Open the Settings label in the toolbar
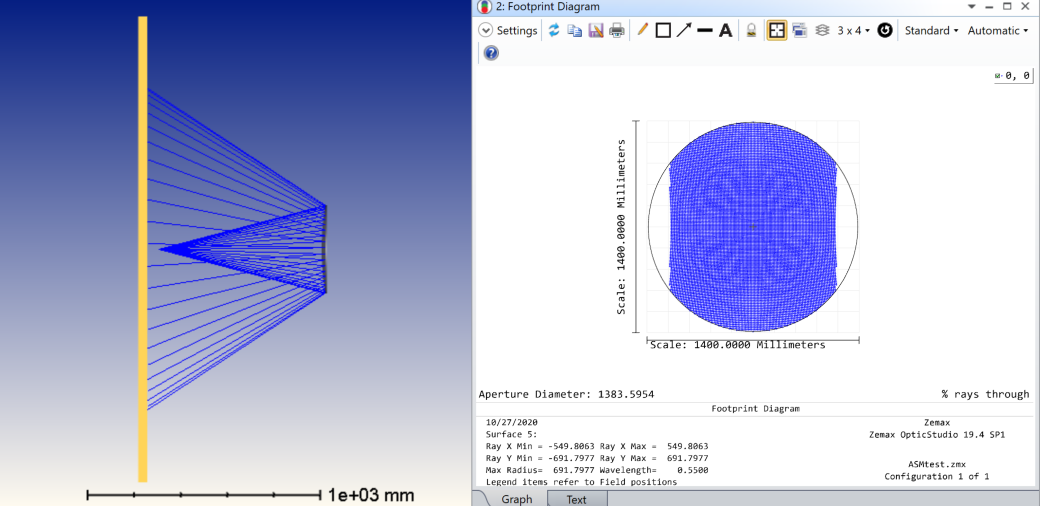Image resolution: width=1040 pixels, height=506 pixels. (x=517, y=31)
